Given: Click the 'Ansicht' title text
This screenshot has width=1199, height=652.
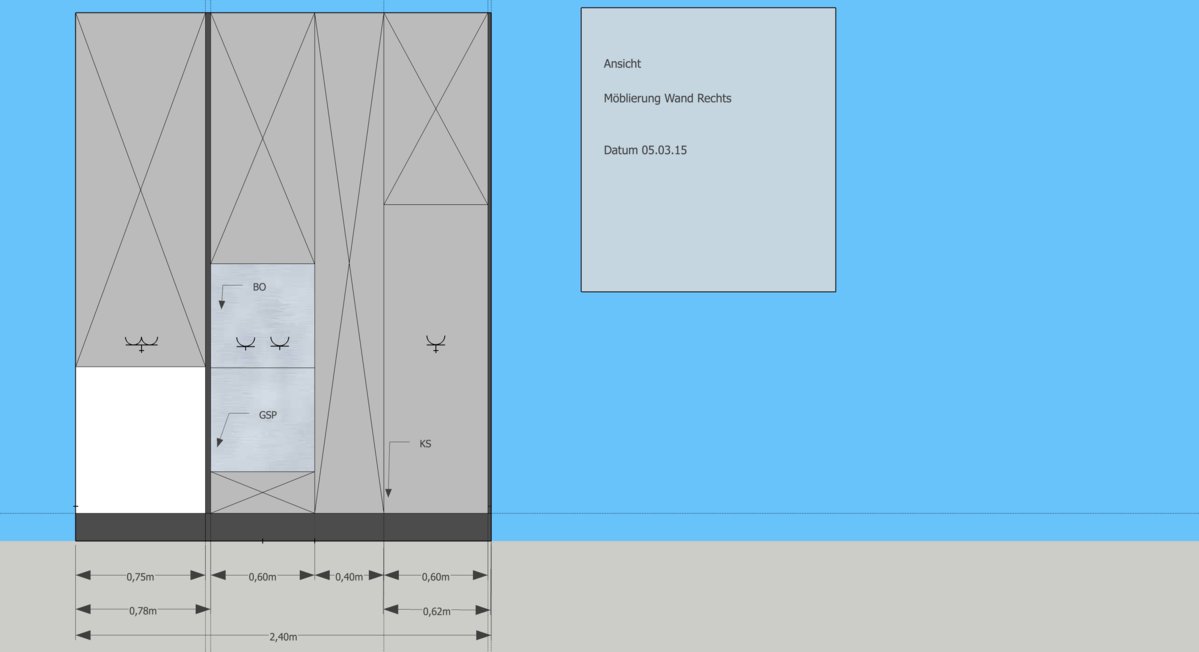Looking at the screenshot, I should pyautogui.click(x=622, y=64).
